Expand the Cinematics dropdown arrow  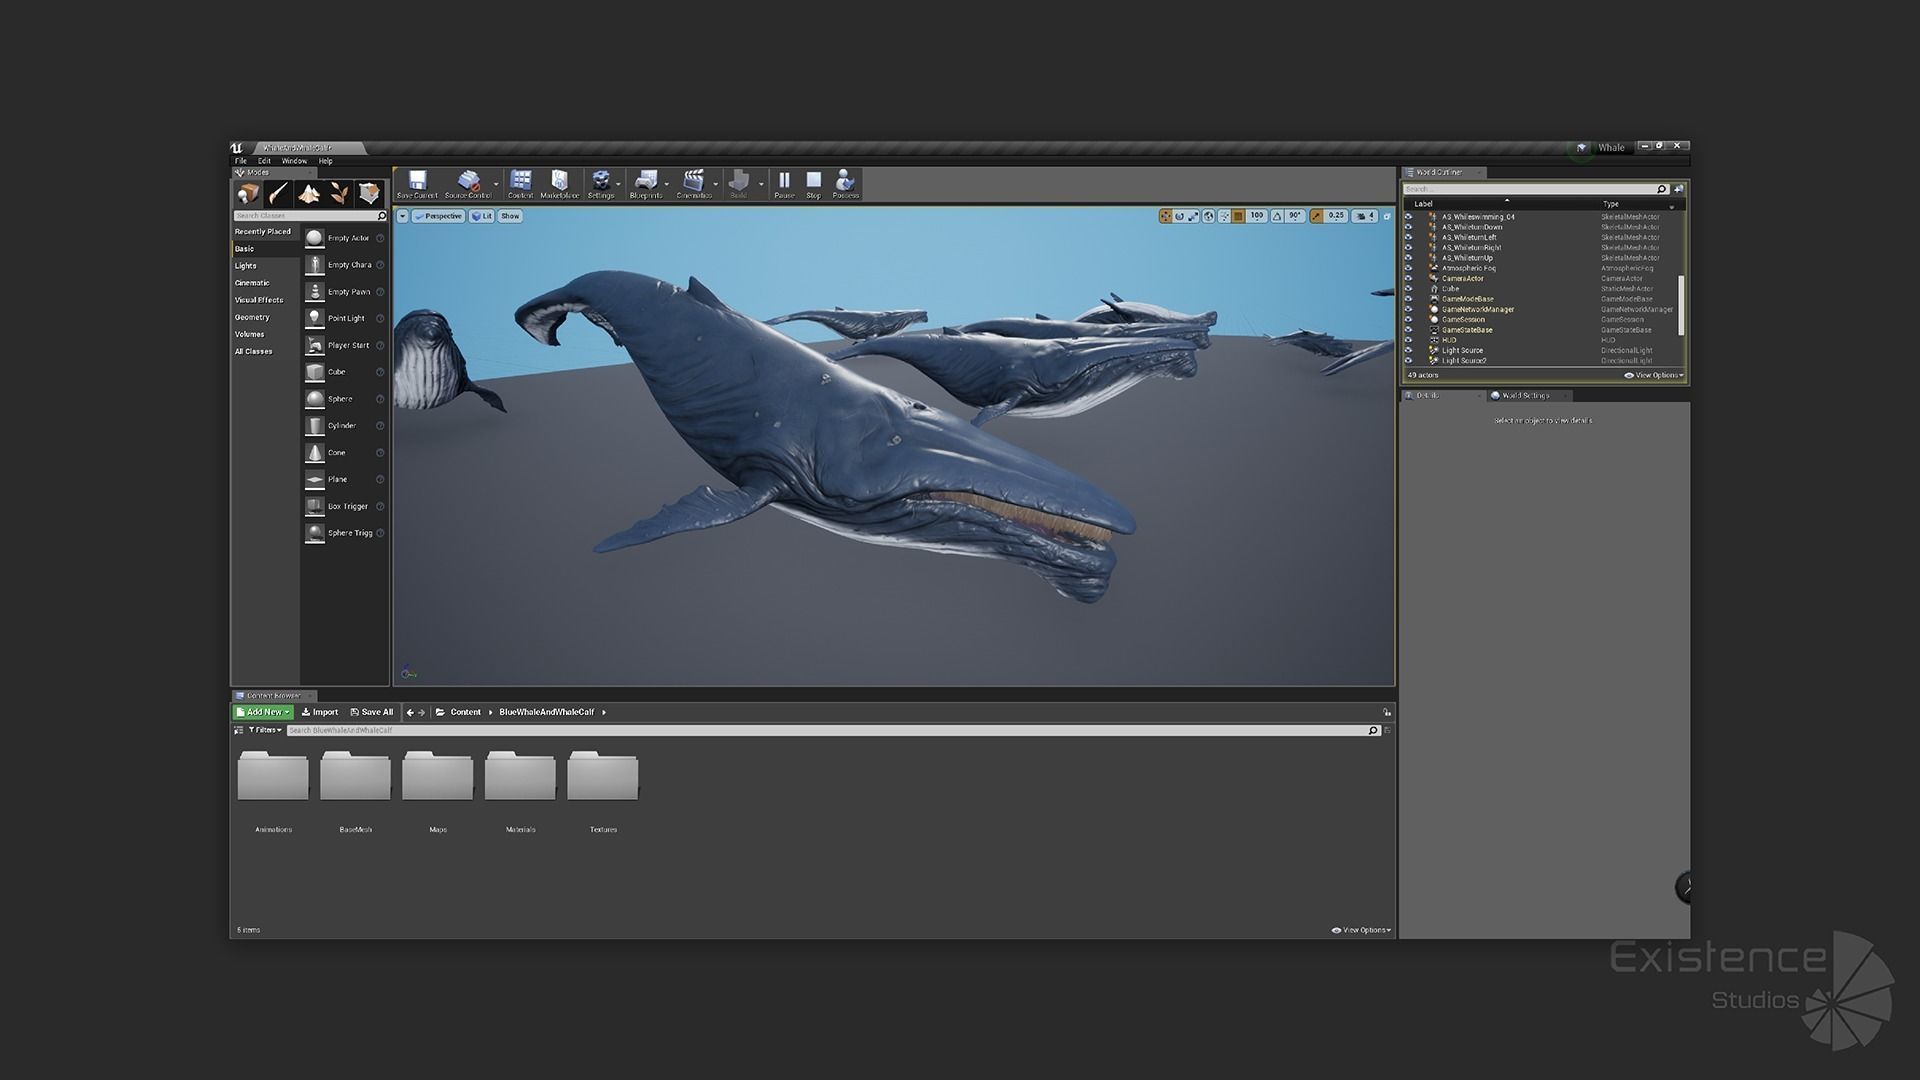(x=715, y=184)
